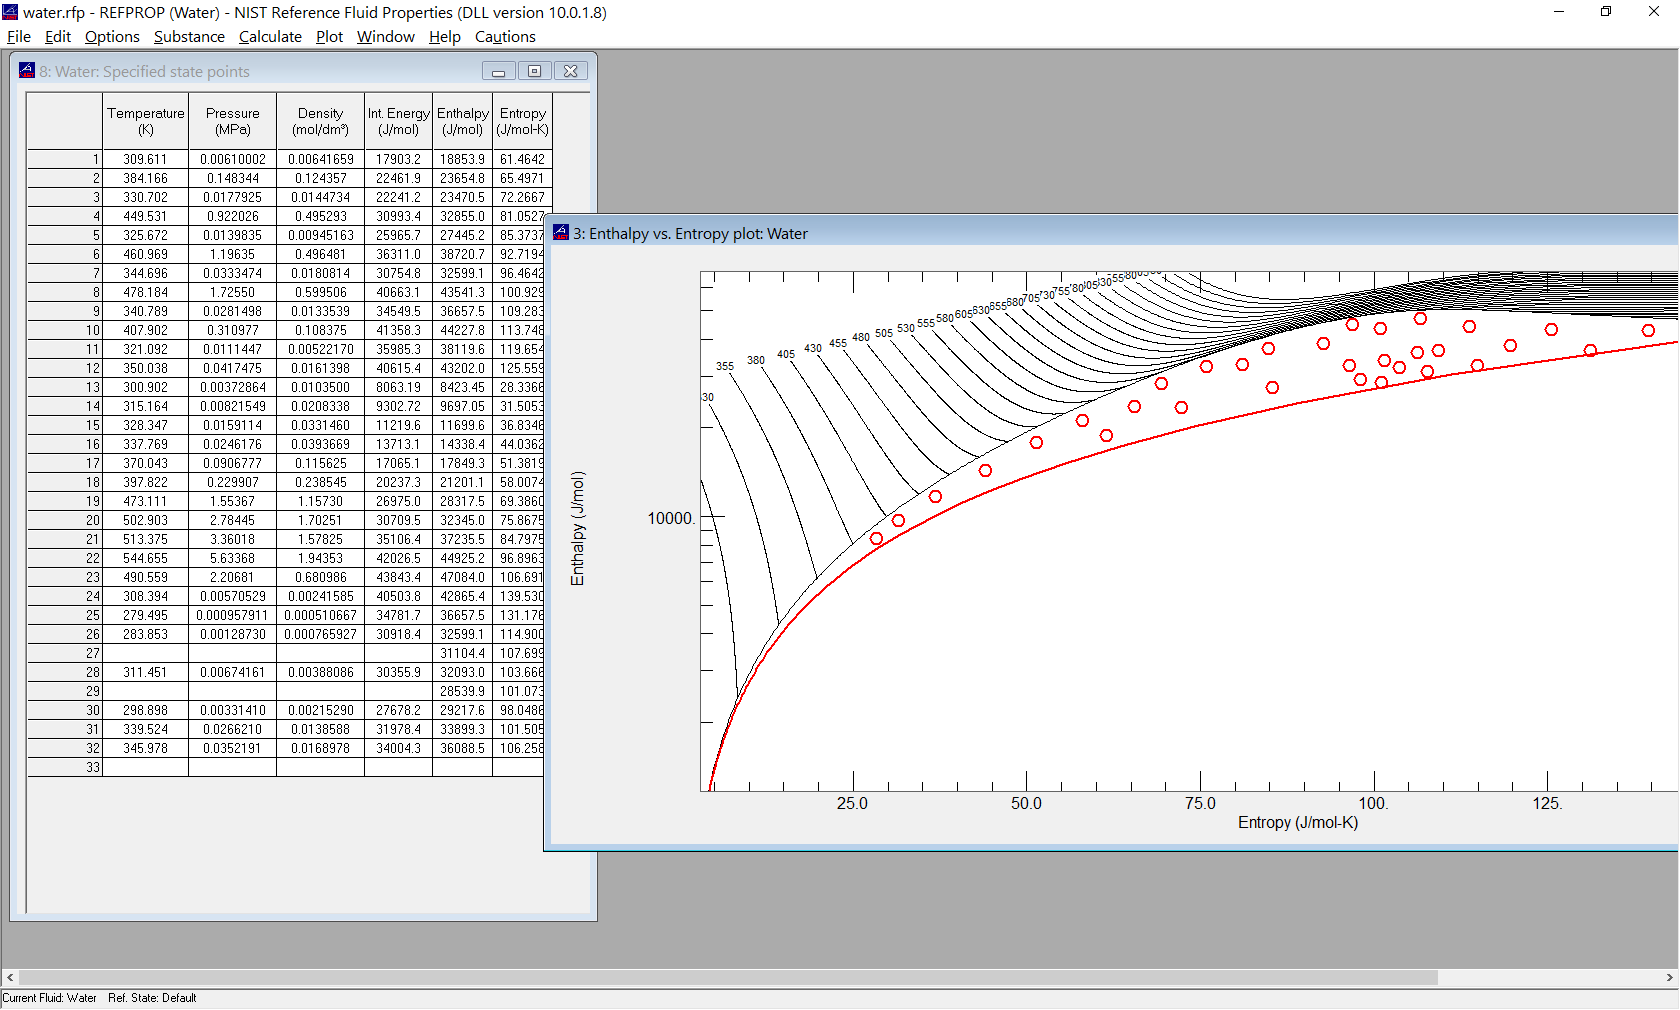Select the Temperature column header
The image size is (1680, 1010).
coord(145,120)
